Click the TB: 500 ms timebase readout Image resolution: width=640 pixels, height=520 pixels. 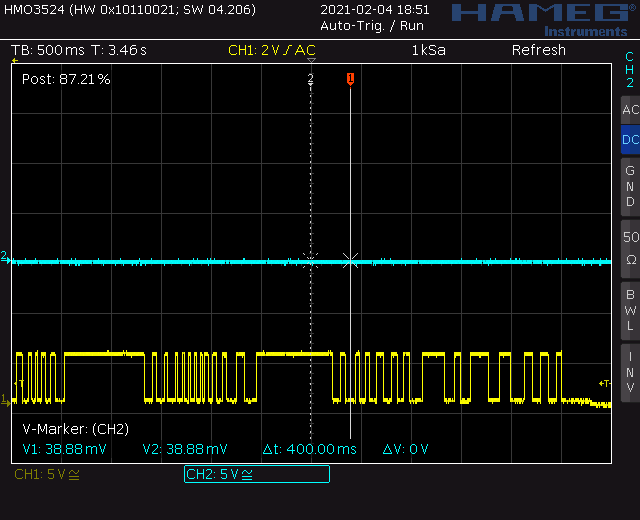pos(48,50)
